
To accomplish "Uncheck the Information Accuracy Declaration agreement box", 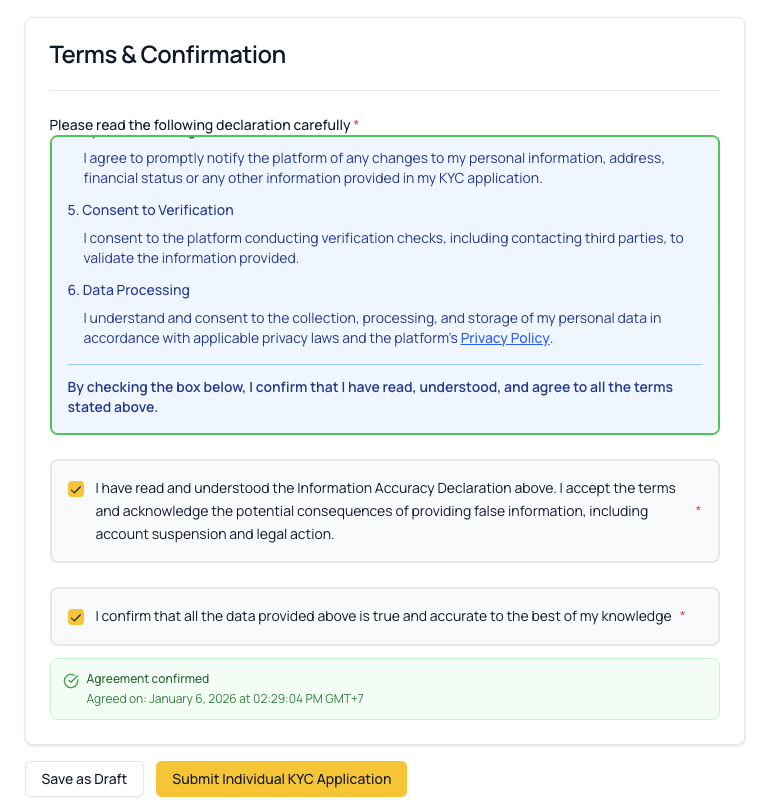I will tap(75, 489).
